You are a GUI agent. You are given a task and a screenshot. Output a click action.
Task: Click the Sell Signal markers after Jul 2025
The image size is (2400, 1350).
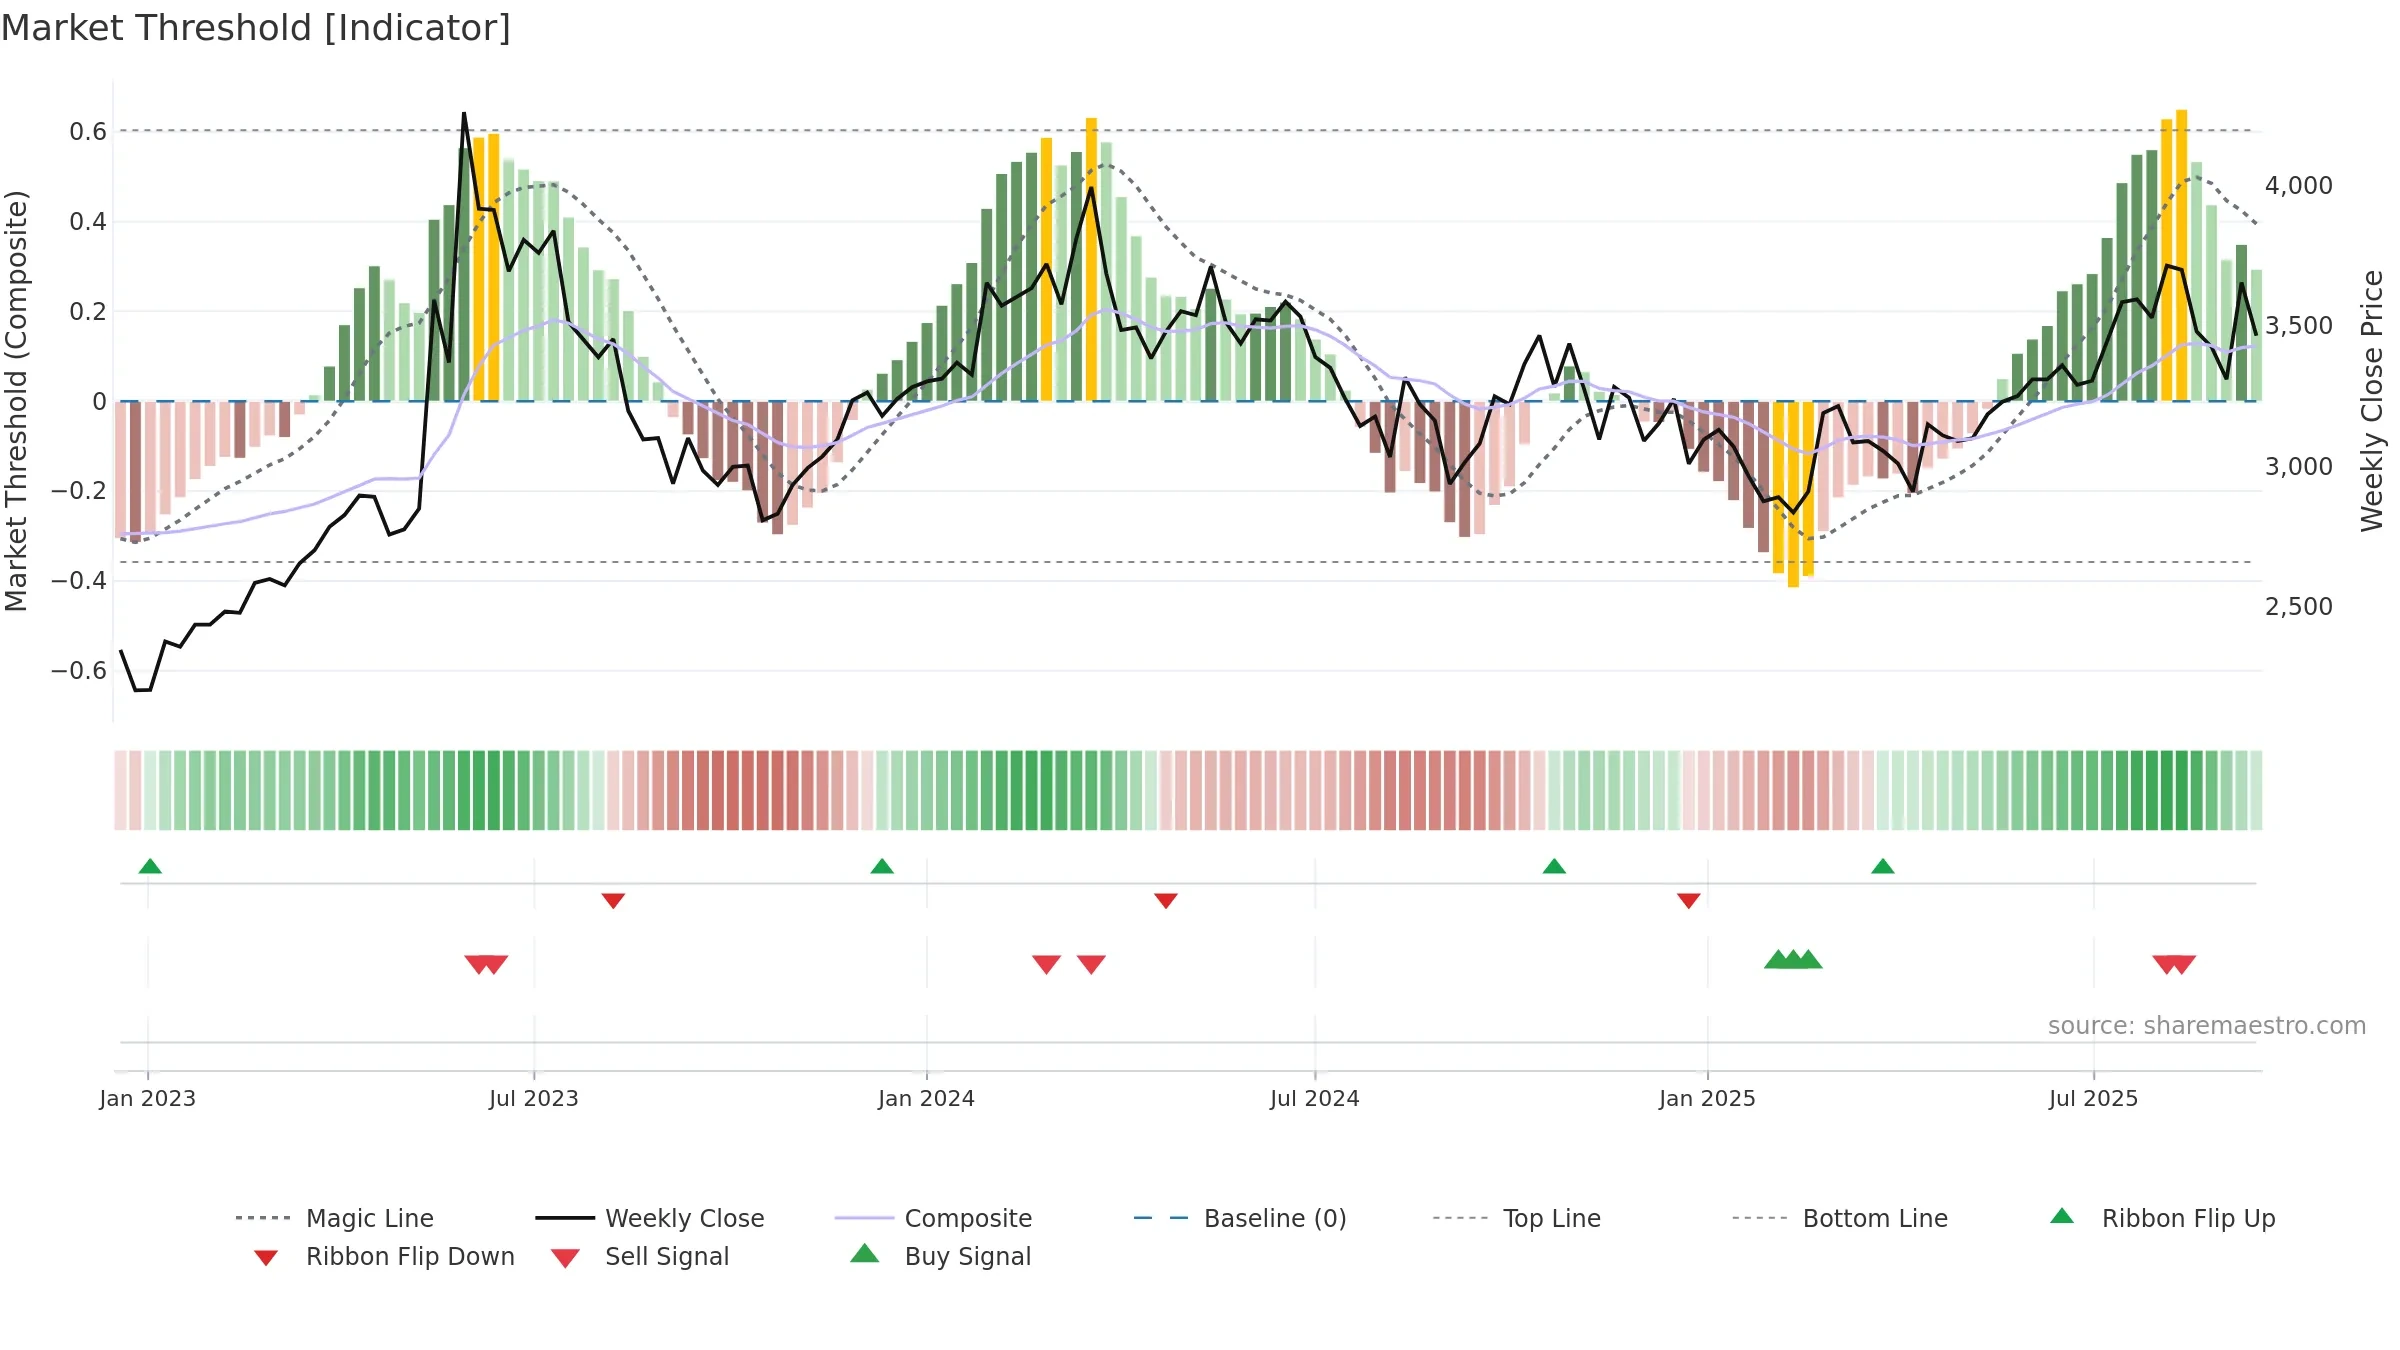pyautogui.click(x=2174, y=964)
